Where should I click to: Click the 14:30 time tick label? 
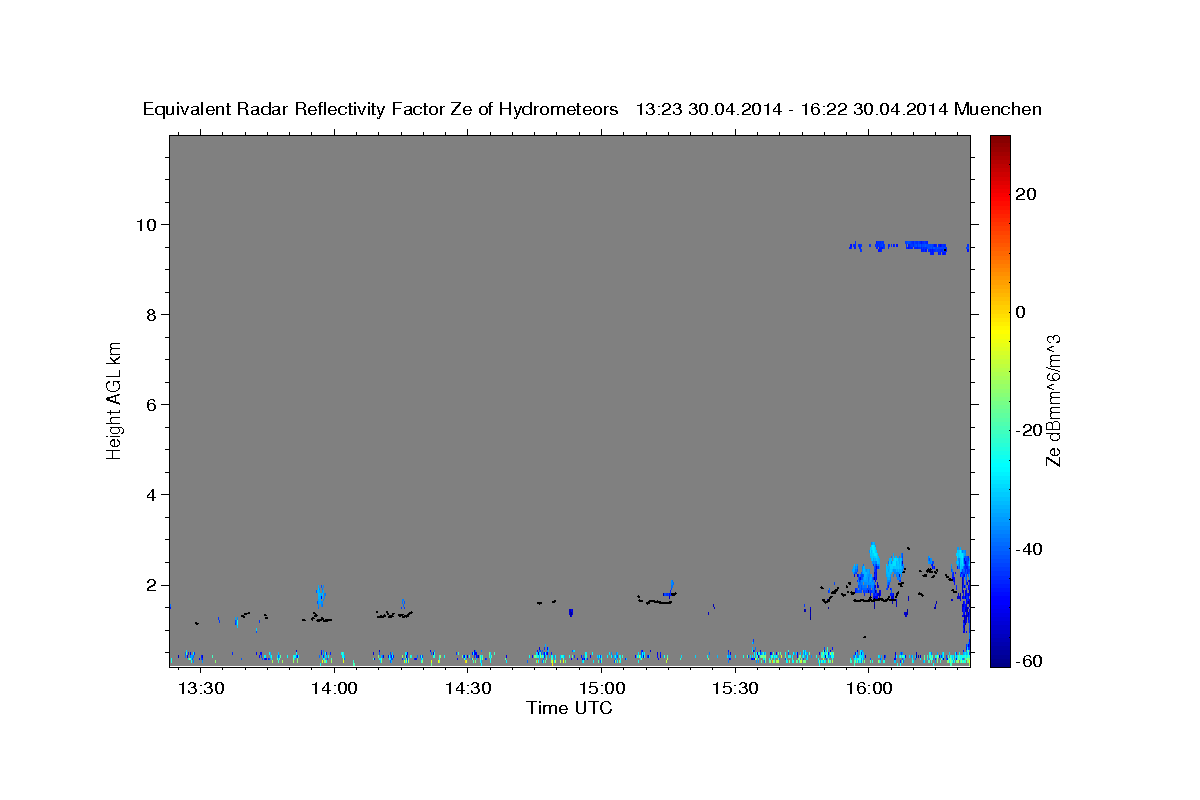pyautogui.click(x=468, y=689)
